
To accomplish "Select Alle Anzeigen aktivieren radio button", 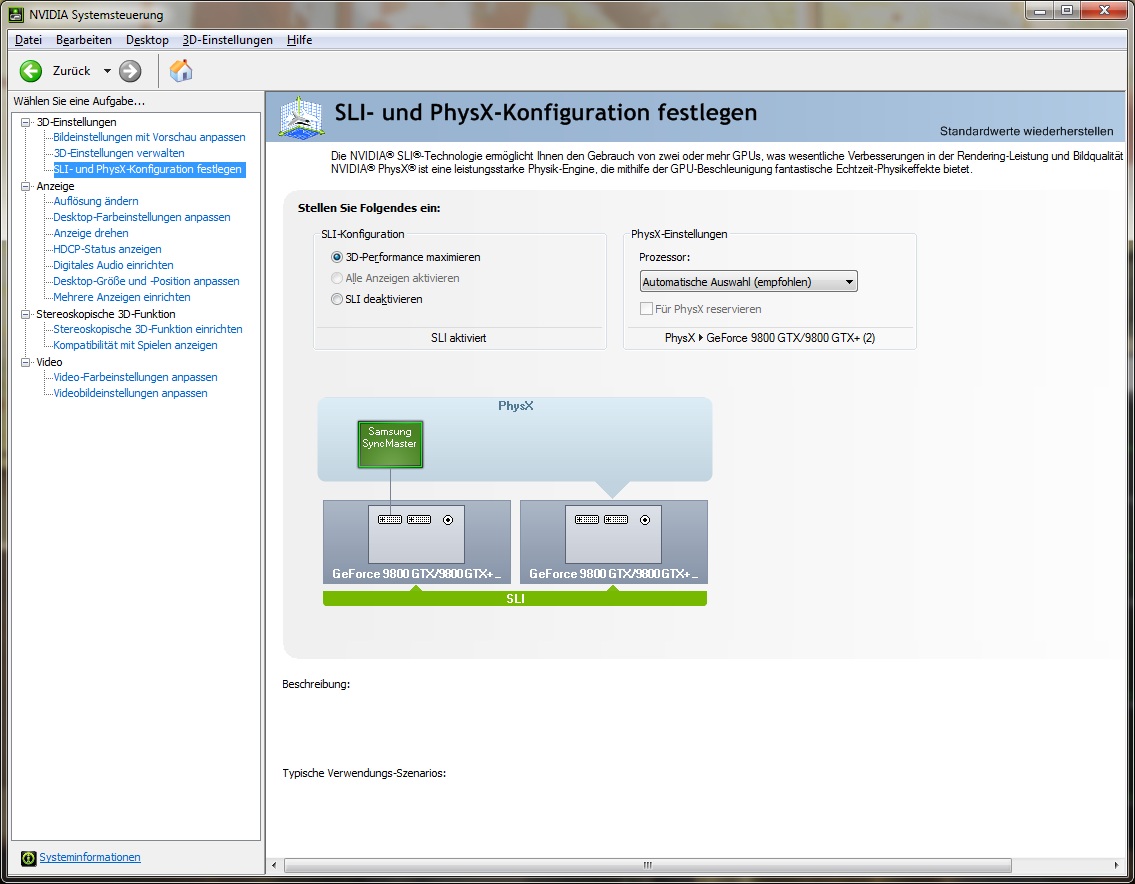I will [x=337, y=278].
